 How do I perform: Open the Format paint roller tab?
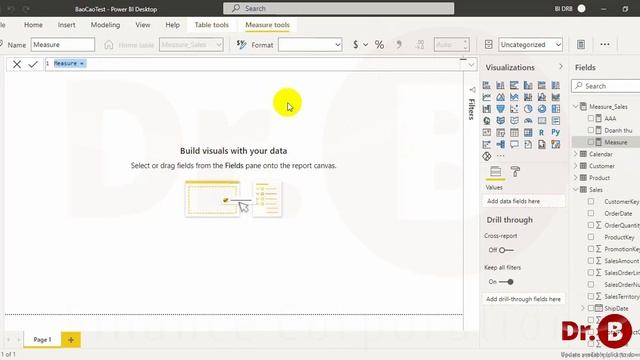[516, 172]
